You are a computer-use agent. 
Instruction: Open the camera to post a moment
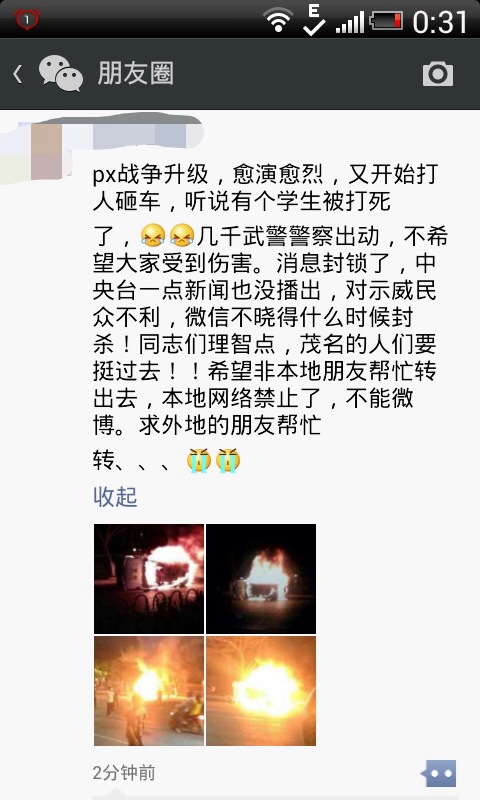click(438, 74)
